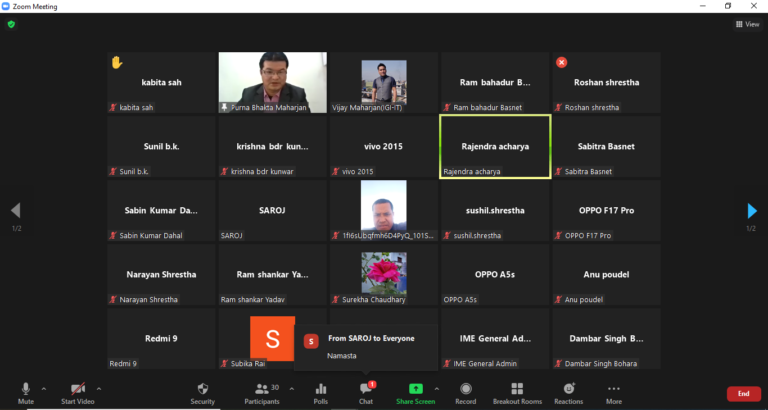Go to next gallery page arrow
768x410 pixels.
tap(752, 211)
